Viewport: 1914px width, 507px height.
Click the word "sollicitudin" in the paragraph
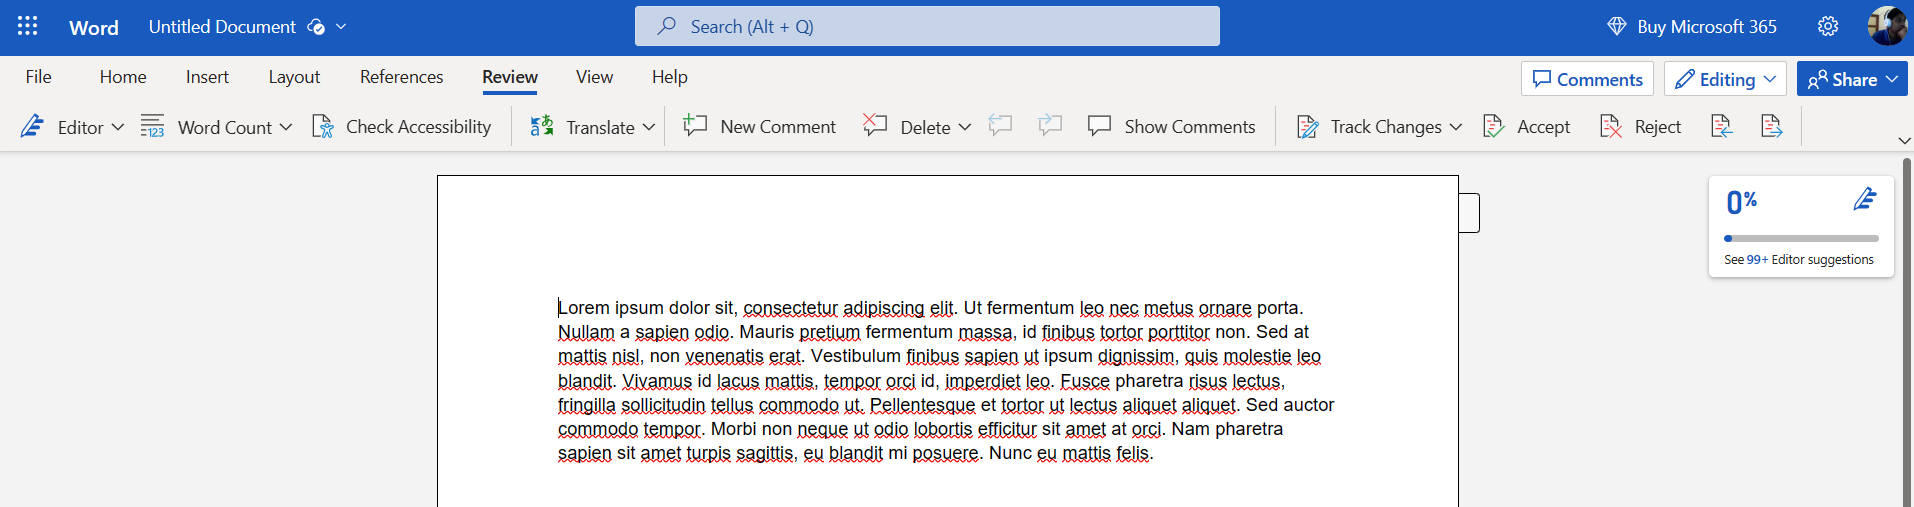(663, 405)
